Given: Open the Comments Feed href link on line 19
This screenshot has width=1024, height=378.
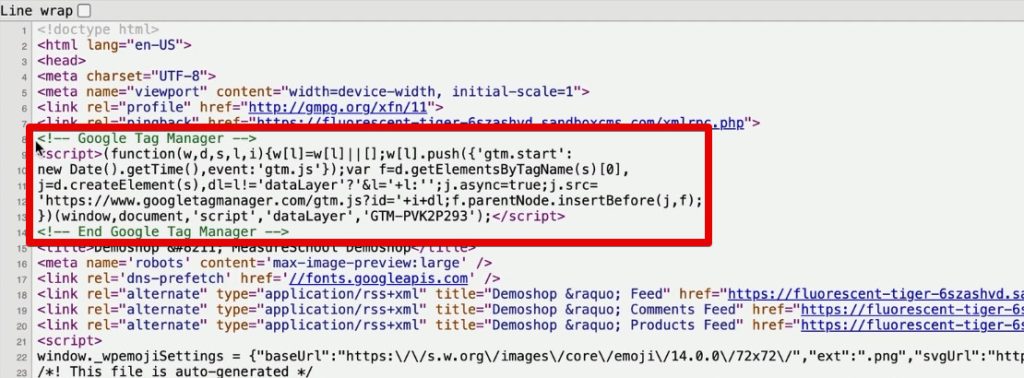Looking at the screenshot, I should point(912,309).
